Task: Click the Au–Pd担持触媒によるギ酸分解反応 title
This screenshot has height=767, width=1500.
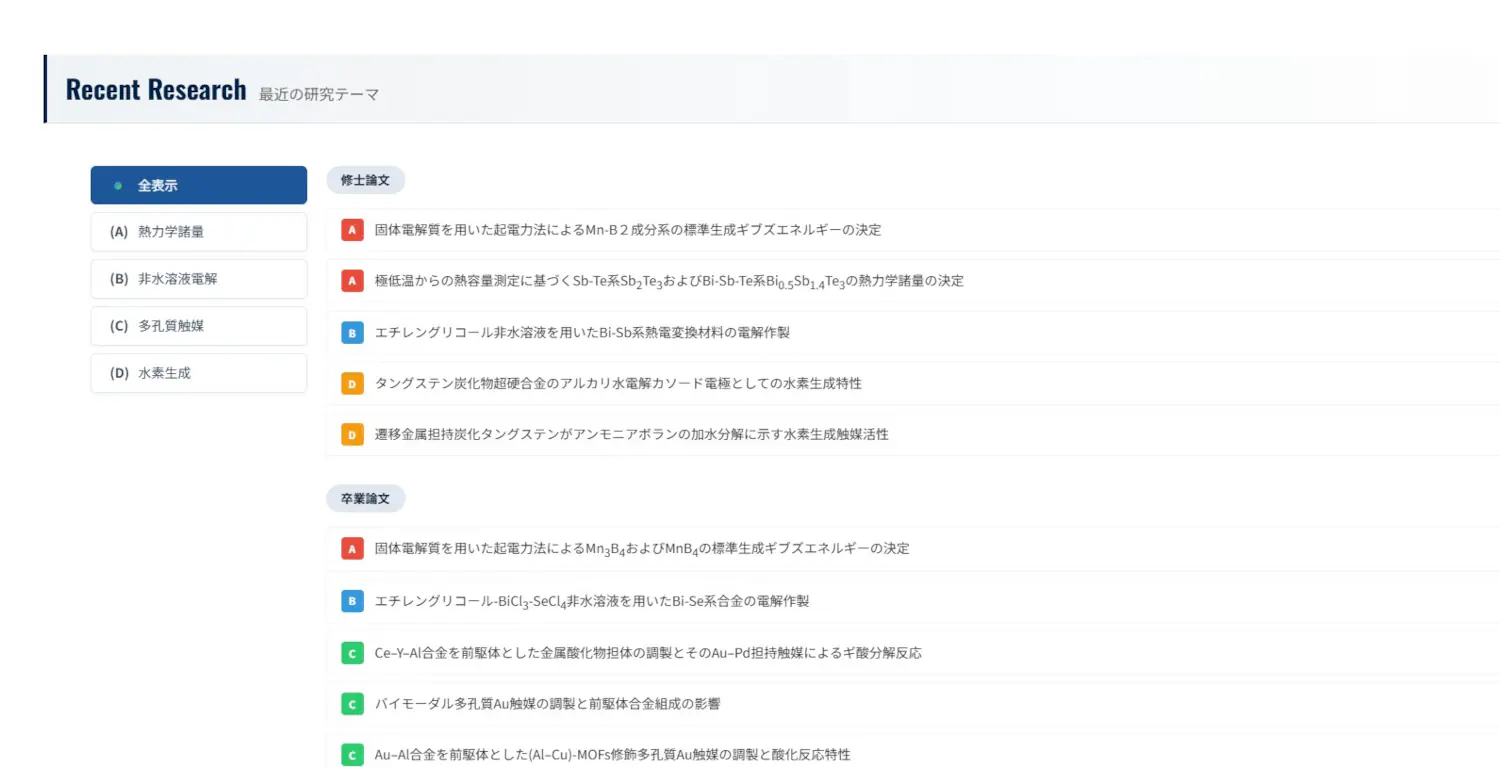Action: [648, 653]
